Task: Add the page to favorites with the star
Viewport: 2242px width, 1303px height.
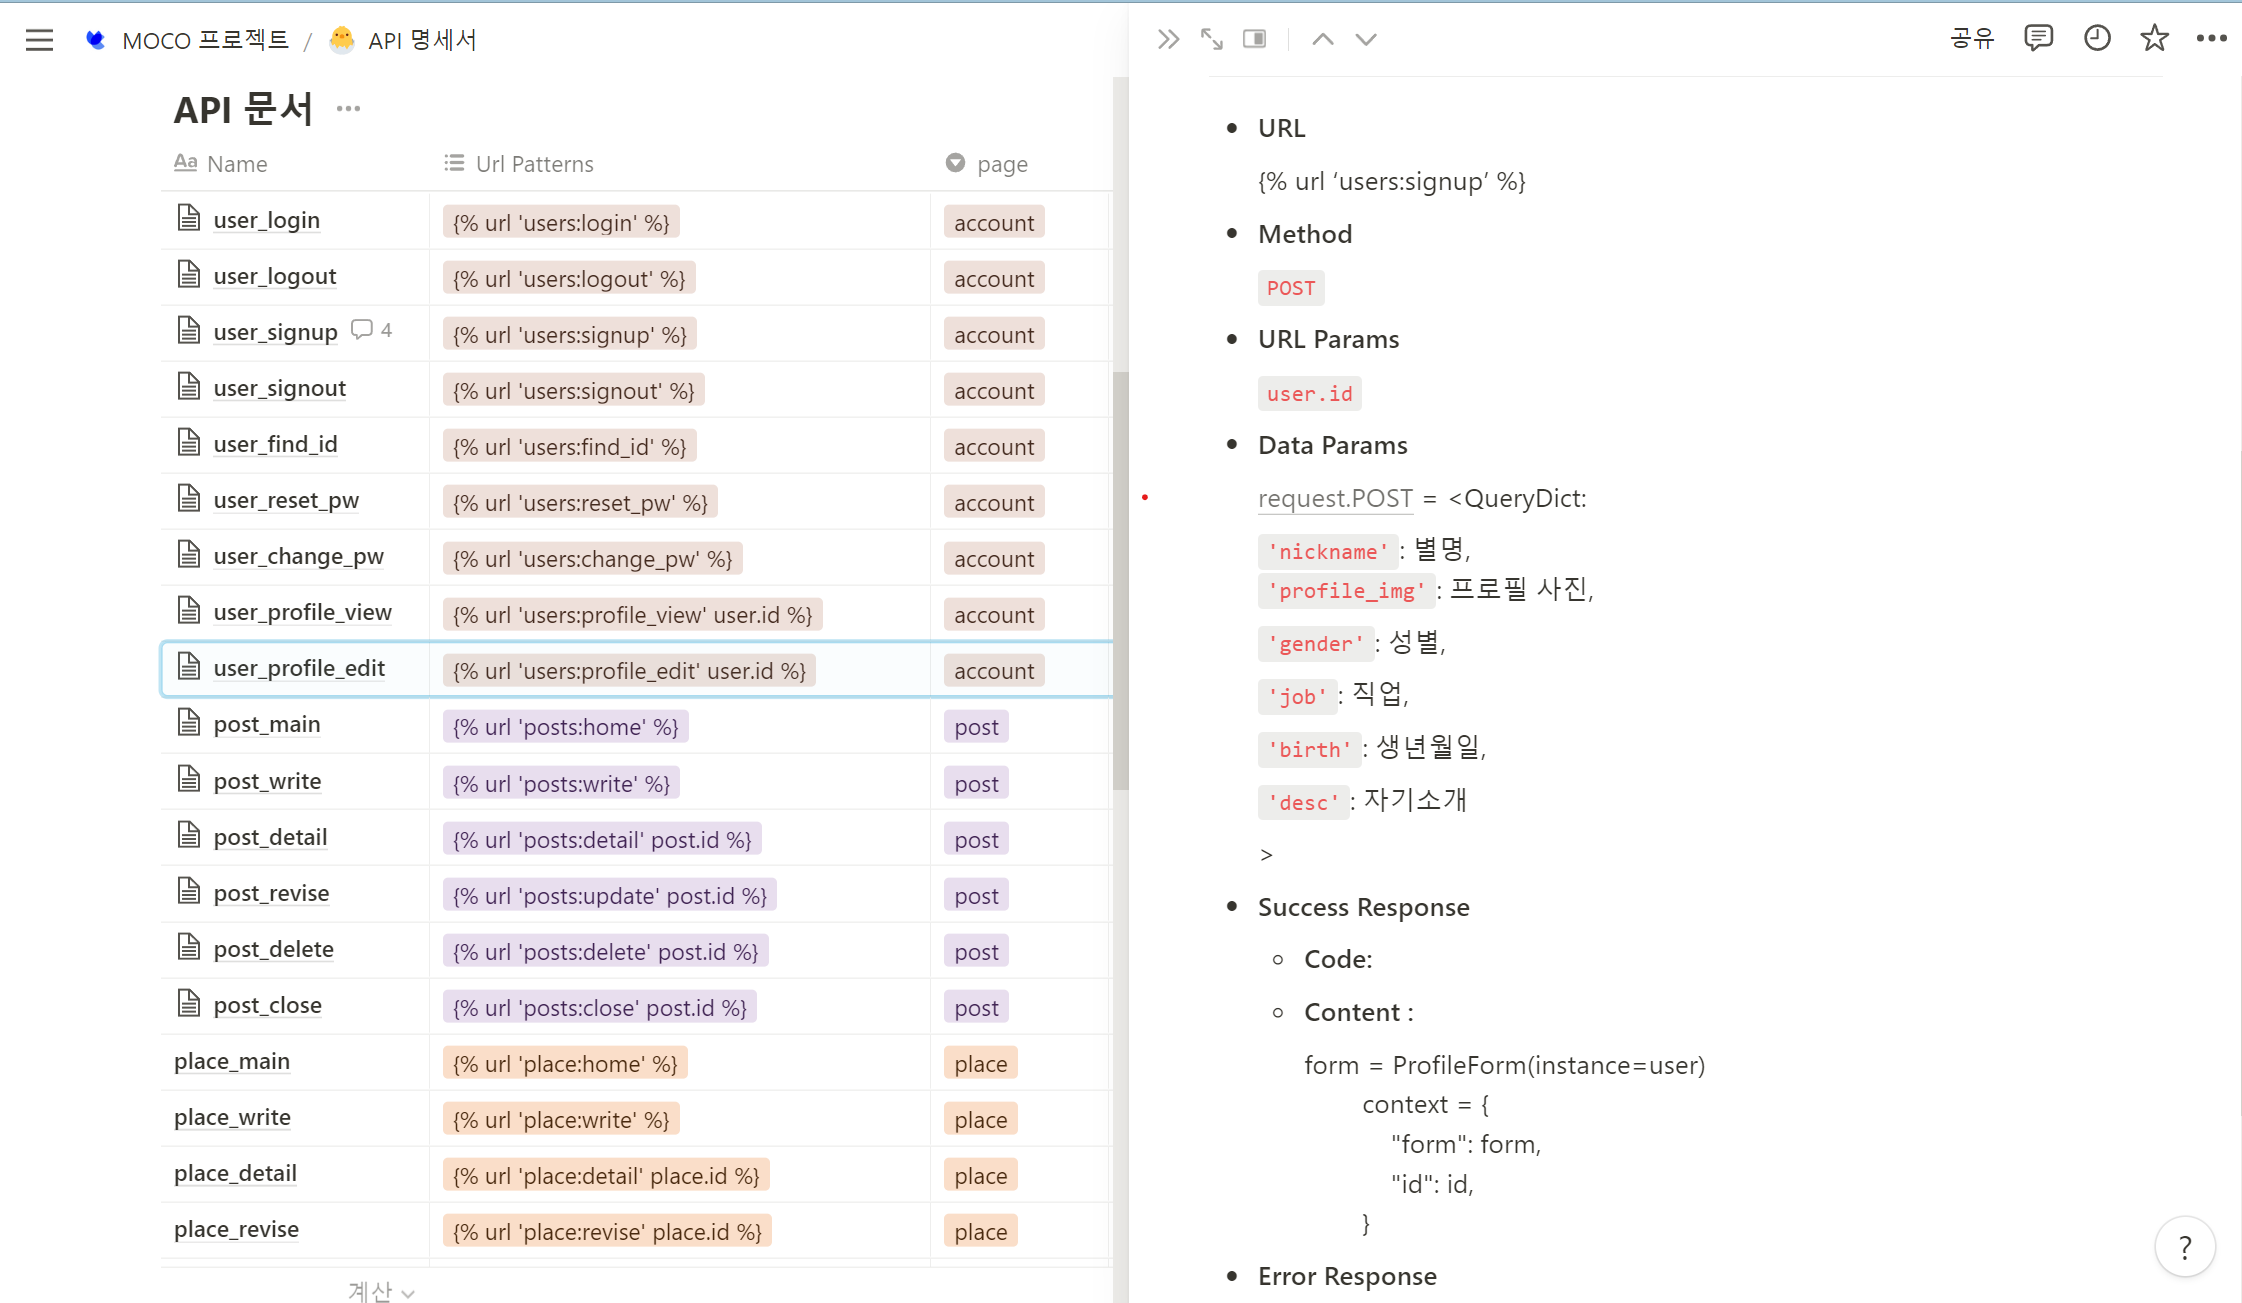Action: click(x=2154, y=39)
